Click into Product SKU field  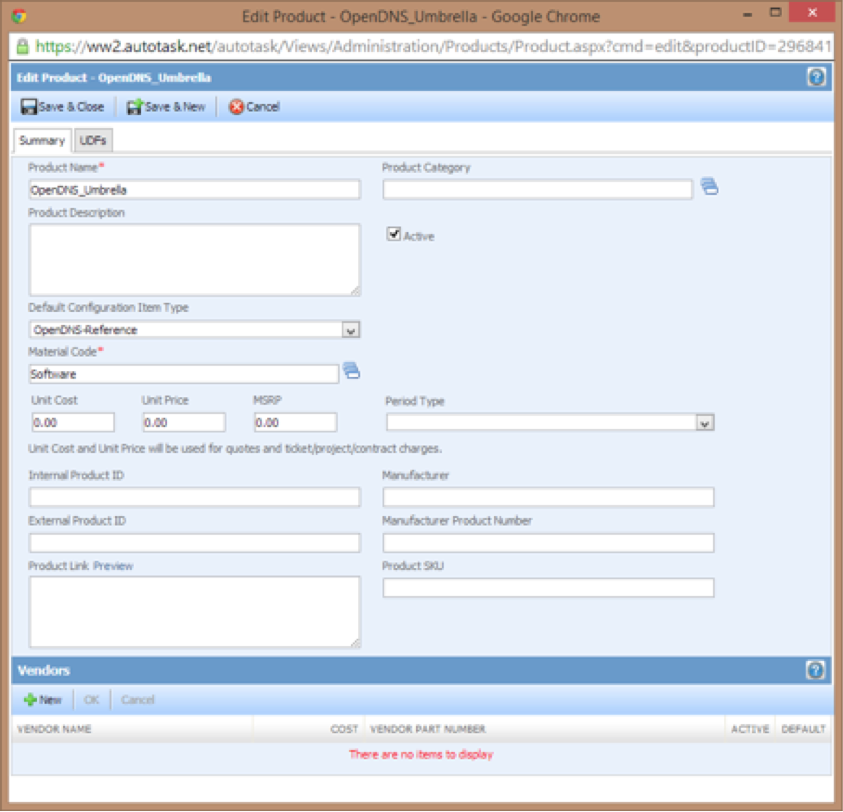[x=548, y=588]
